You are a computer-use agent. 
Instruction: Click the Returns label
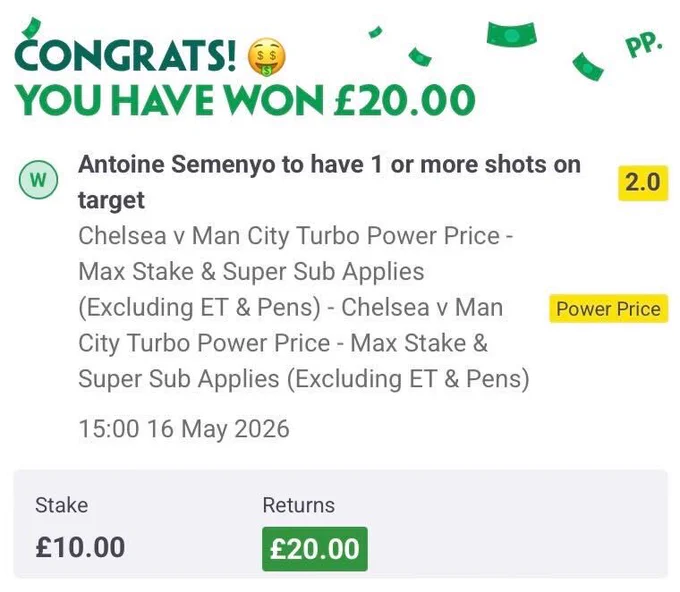click(298, 505)
